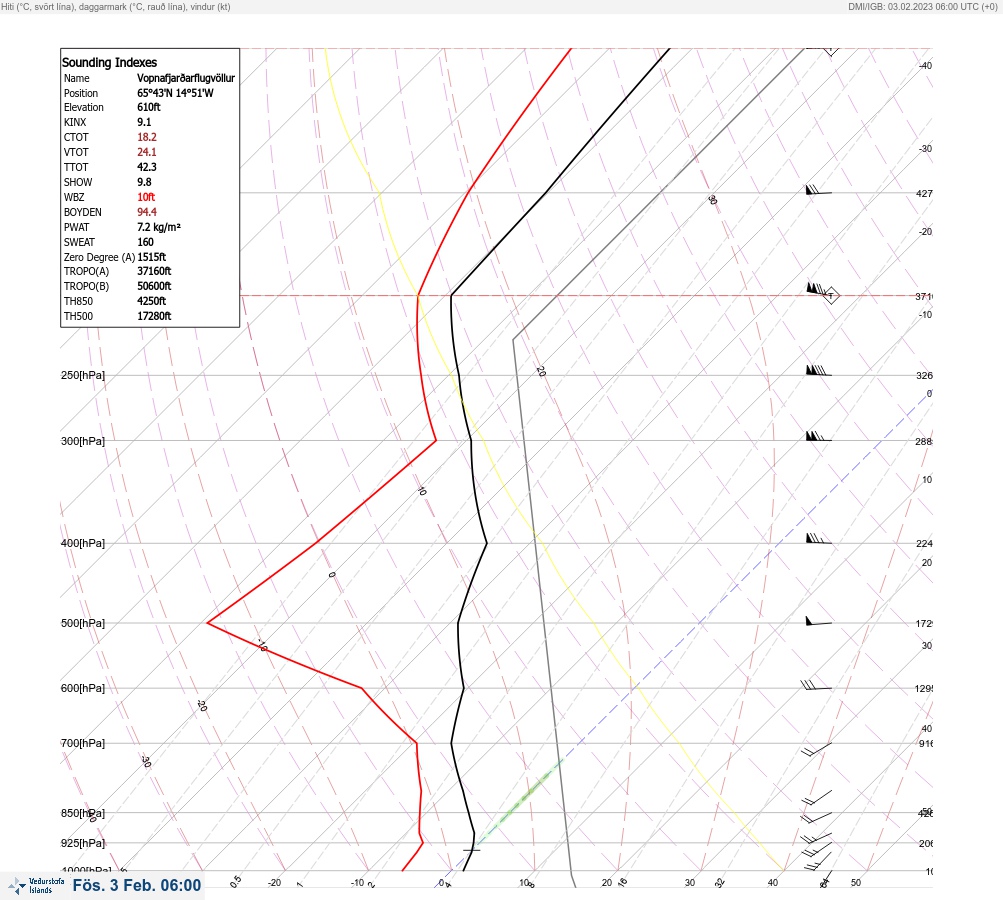Click the PWAT value 7.2 kg/m²
The image size is (1003, 900).
[159, 227]
